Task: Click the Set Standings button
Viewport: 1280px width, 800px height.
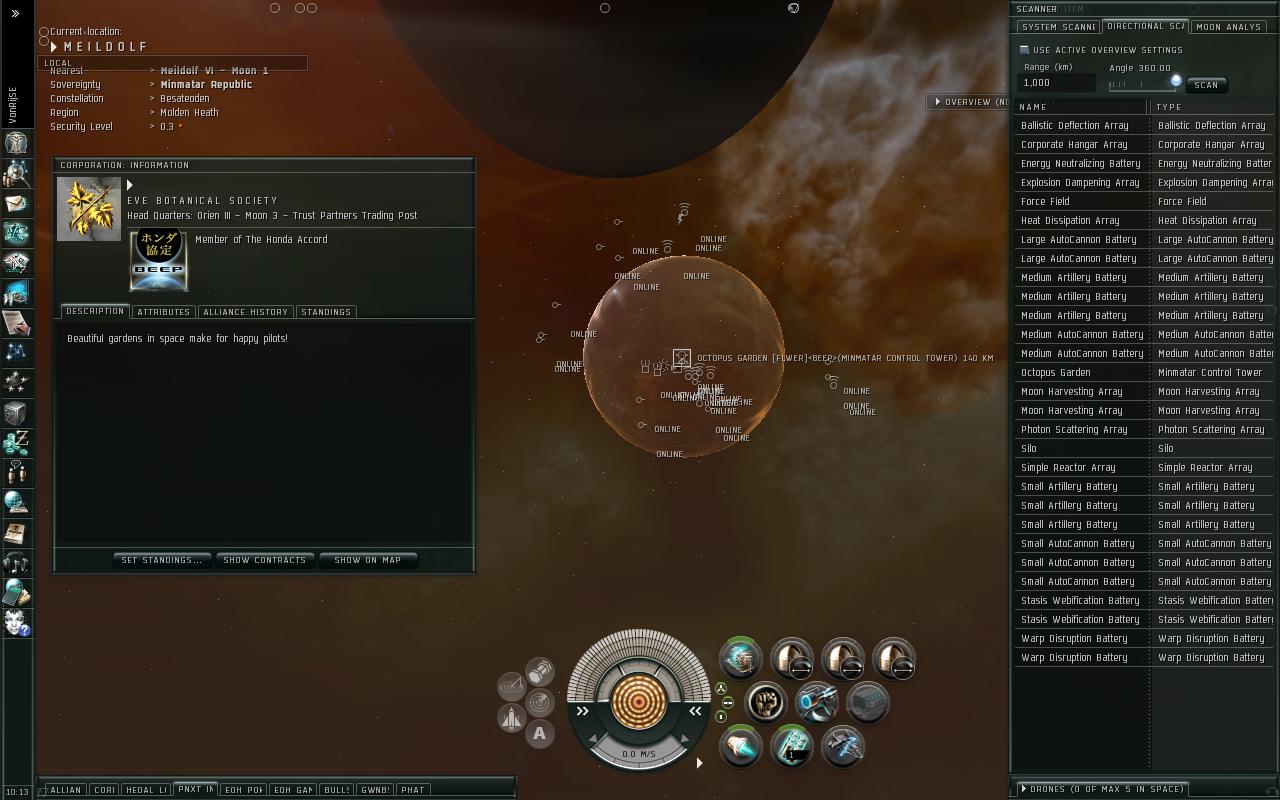Action: [162, 560]
